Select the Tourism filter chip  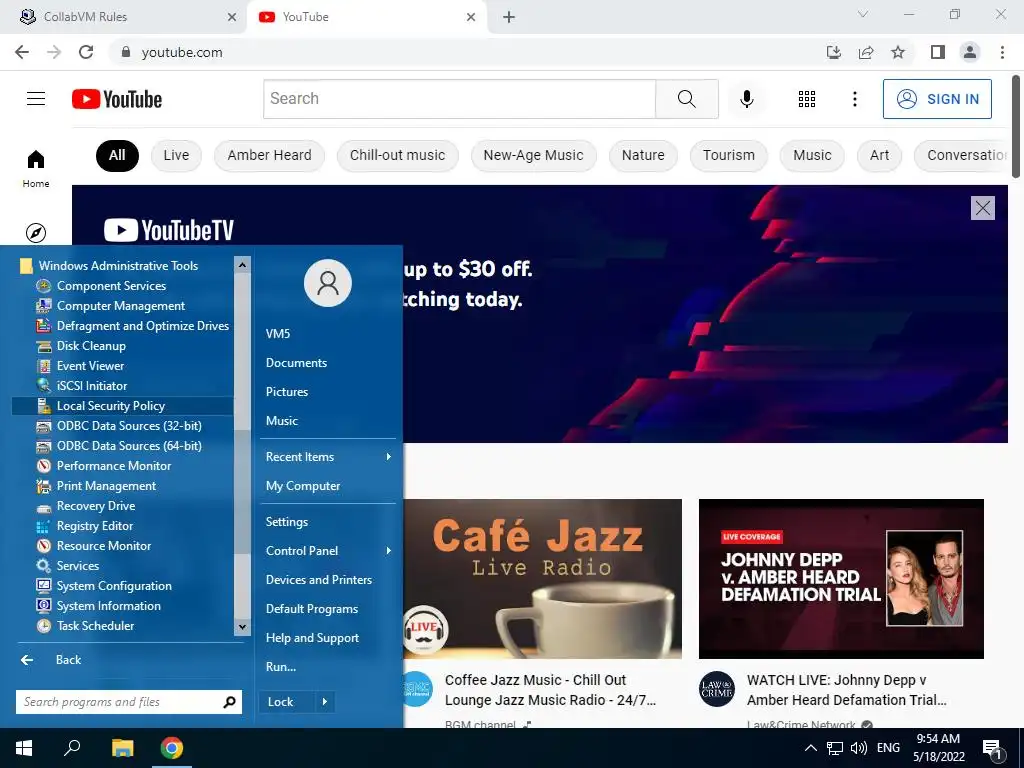point(728,155)
